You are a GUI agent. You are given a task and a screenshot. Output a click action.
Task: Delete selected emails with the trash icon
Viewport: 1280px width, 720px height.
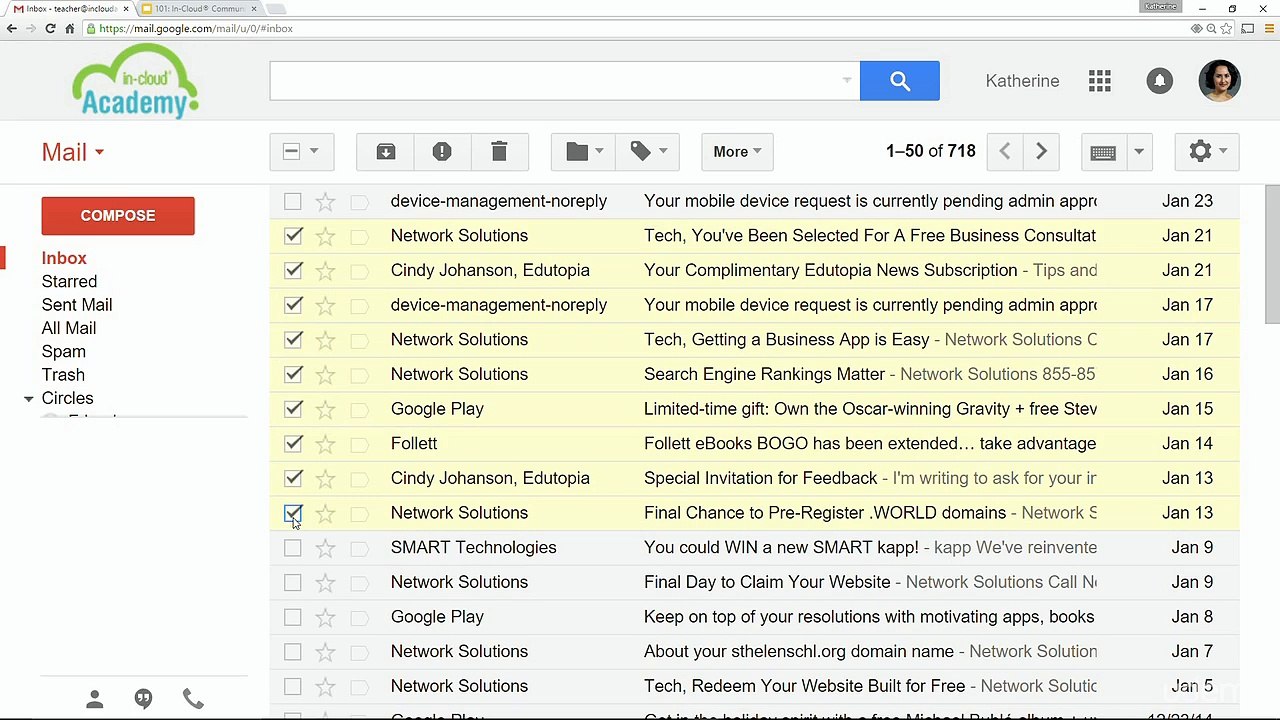(499, 152)
